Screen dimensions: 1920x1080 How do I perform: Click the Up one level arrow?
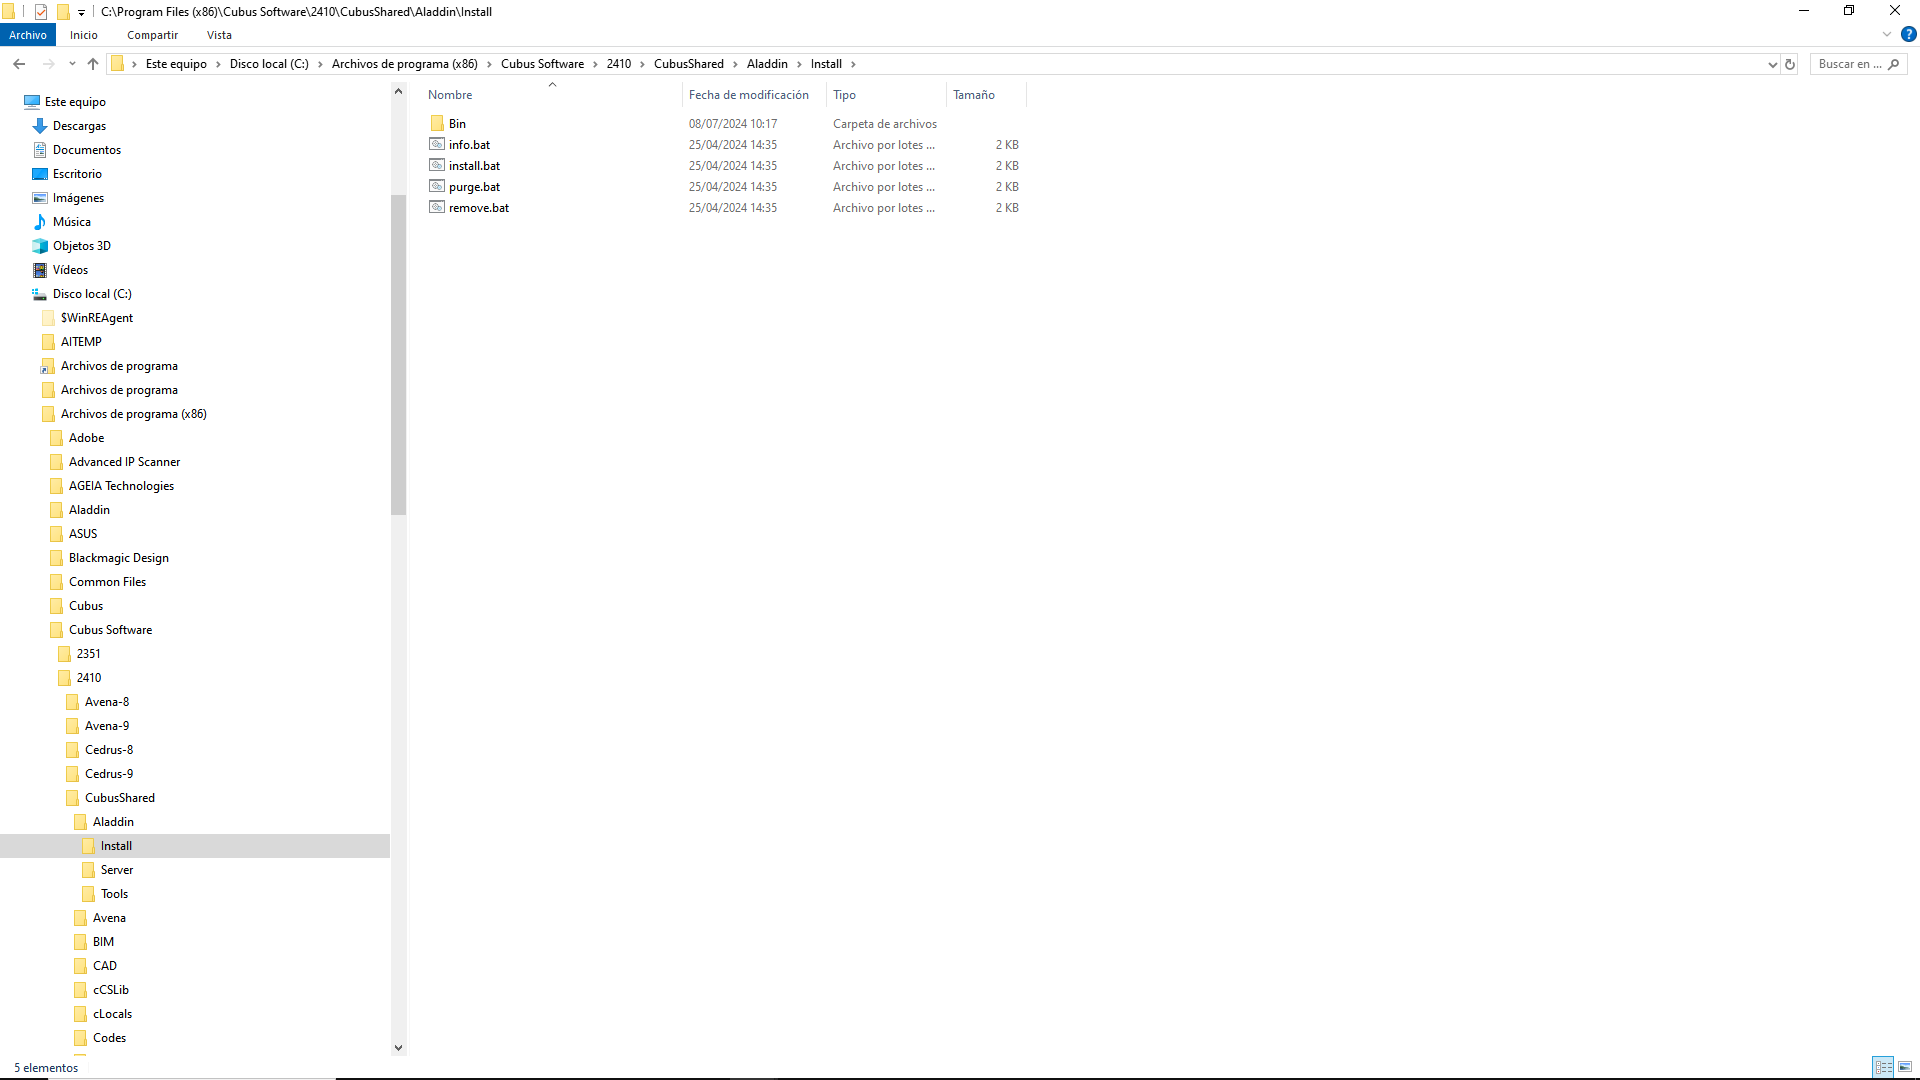point(93,64)
